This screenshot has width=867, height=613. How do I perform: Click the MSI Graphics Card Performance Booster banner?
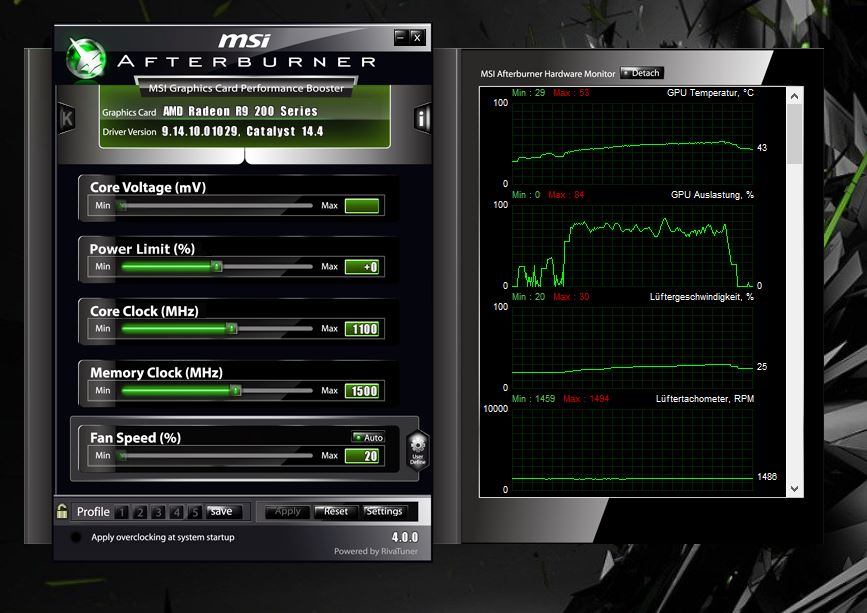click(246, 88)
